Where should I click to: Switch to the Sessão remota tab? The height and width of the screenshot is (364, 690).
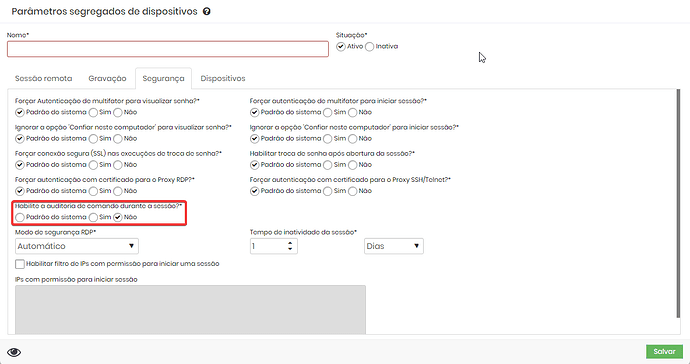[x=44, y=78]
